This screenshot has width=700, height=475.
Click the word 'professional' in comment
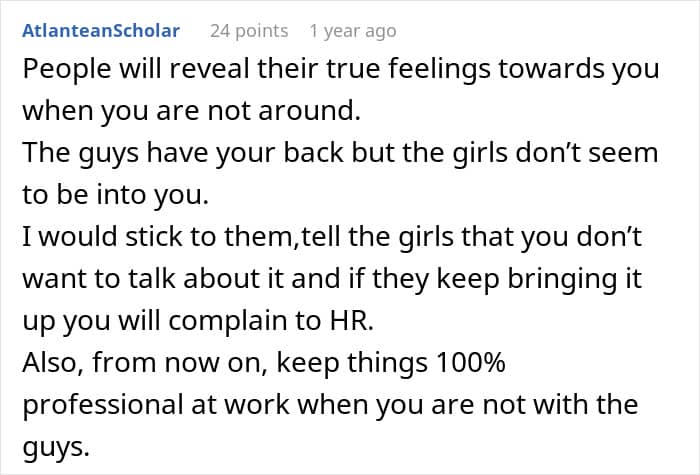pyautogui.click(x=103, y=404)
